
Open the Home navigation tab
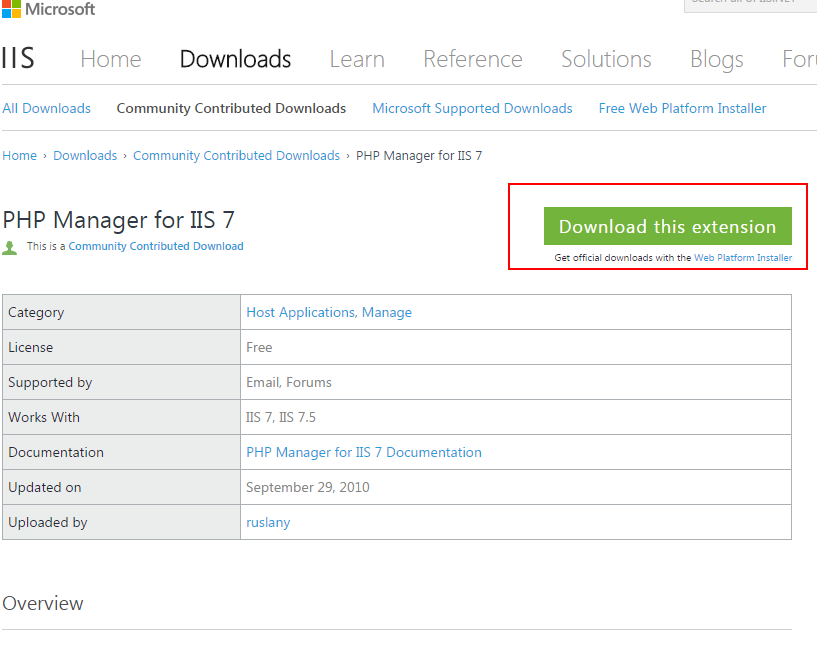110,59
